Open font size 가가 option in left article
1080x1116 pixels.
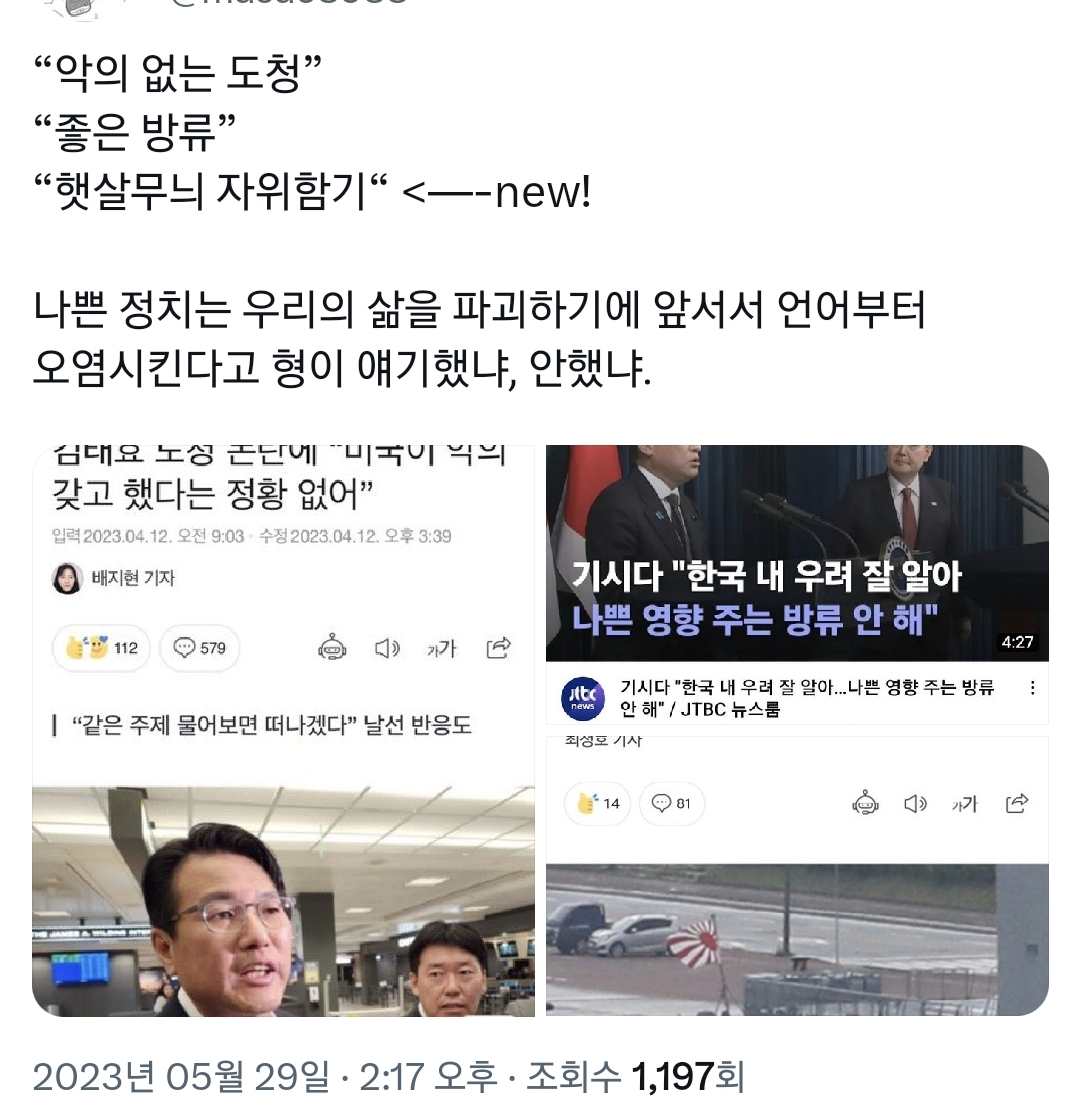click(x=441, y=648)
